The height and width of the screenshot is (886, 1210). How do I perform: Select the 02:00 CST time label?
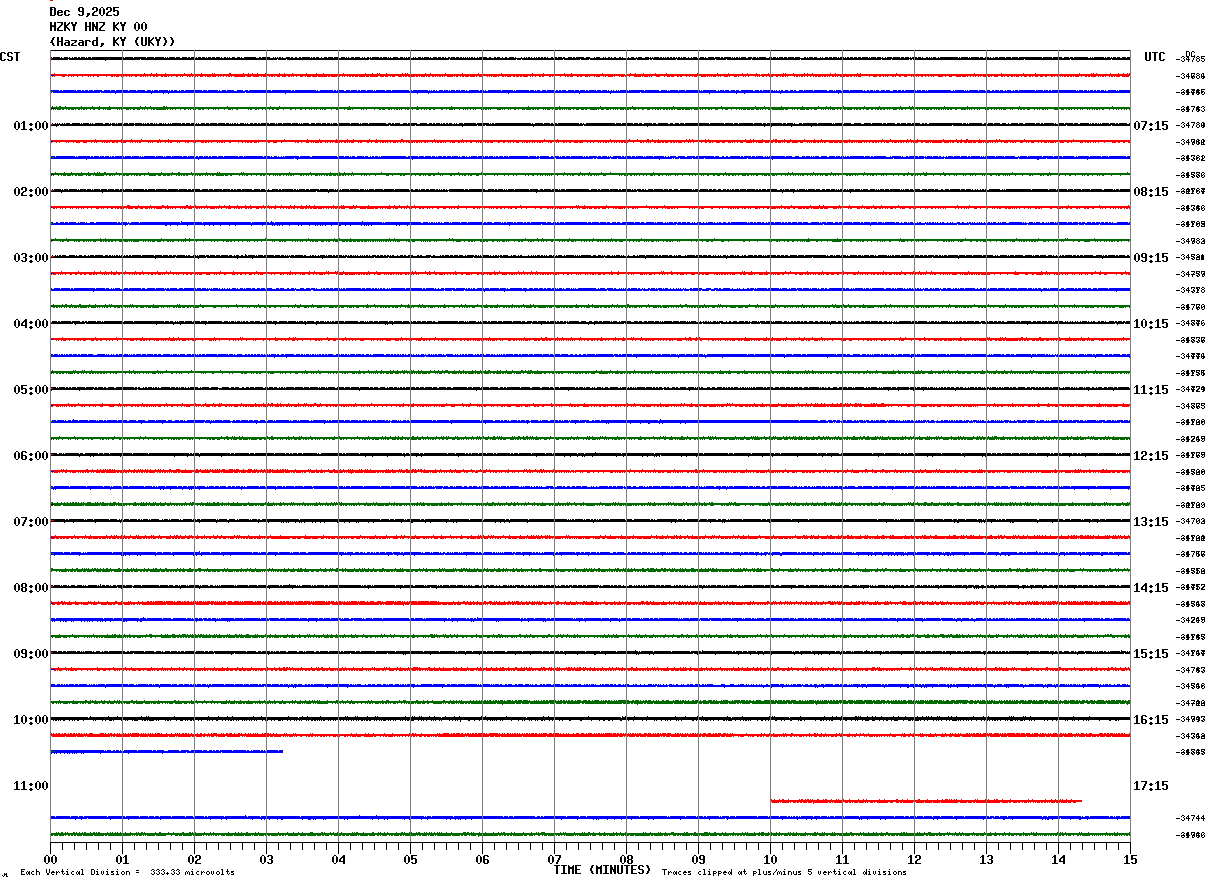coord(31,192)
